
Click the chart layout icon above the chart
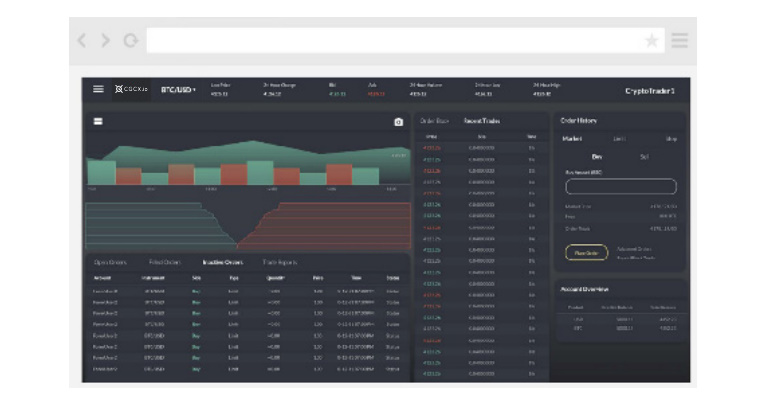pyautogui.click(x=98, y=121)
